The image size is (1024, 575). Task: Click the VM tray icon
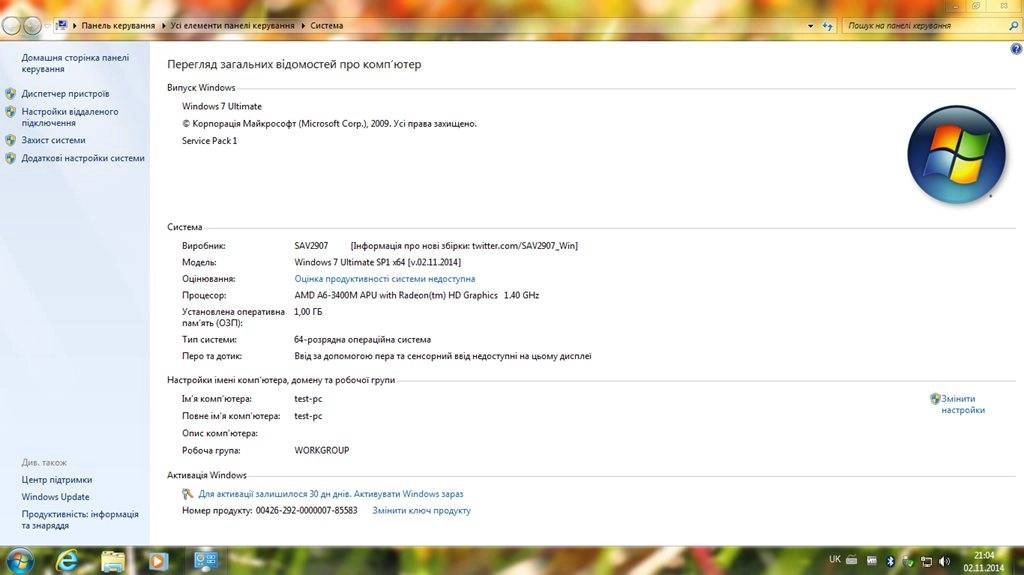pyautogui.click(x=871, y=560)
